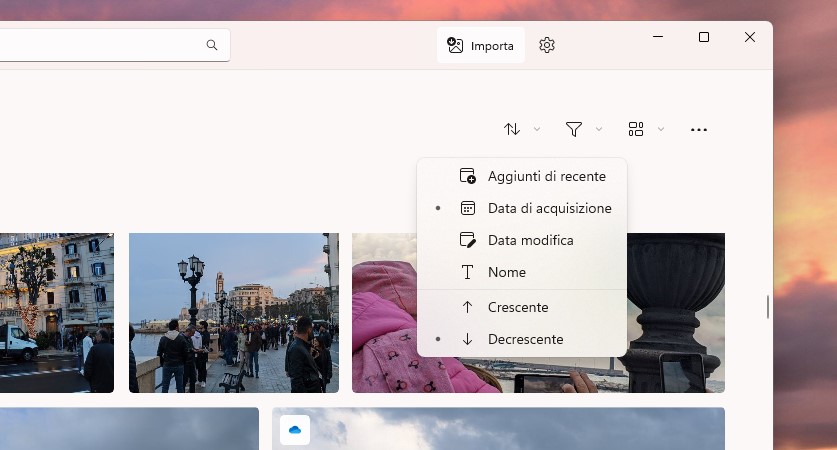Sort photos by Nome
The height and width of the screenshot is (450, 837).
click(522, 272)
